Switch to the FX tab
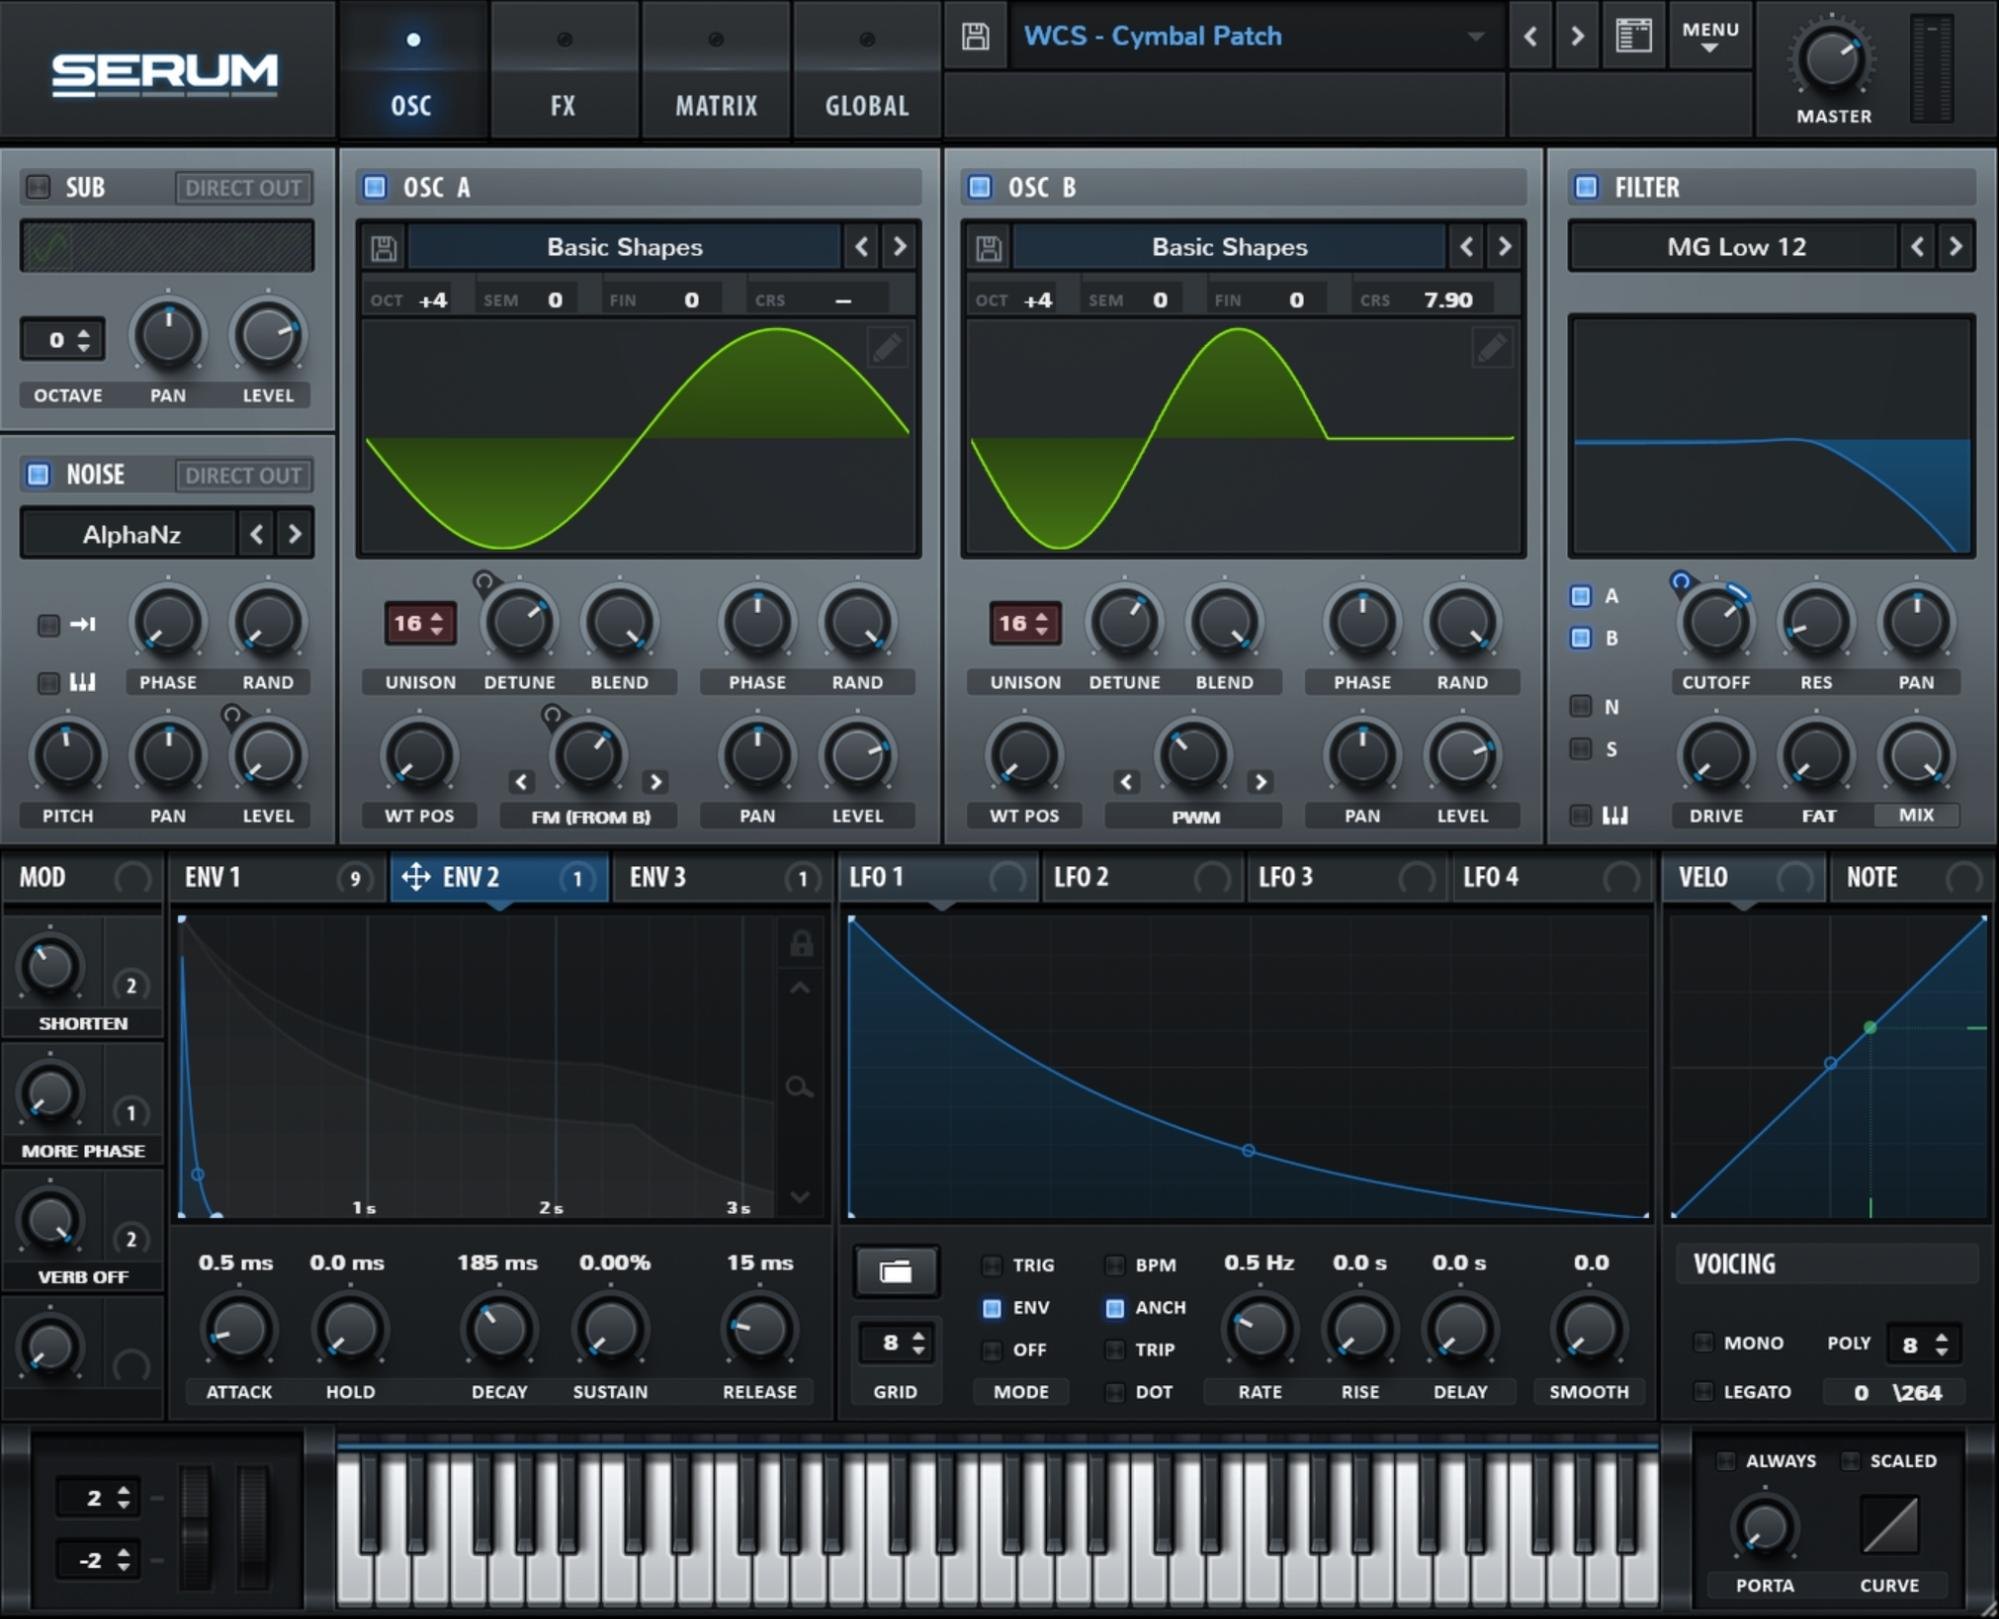Viewport: 1999px width, 1619px height. click(563, 72)
